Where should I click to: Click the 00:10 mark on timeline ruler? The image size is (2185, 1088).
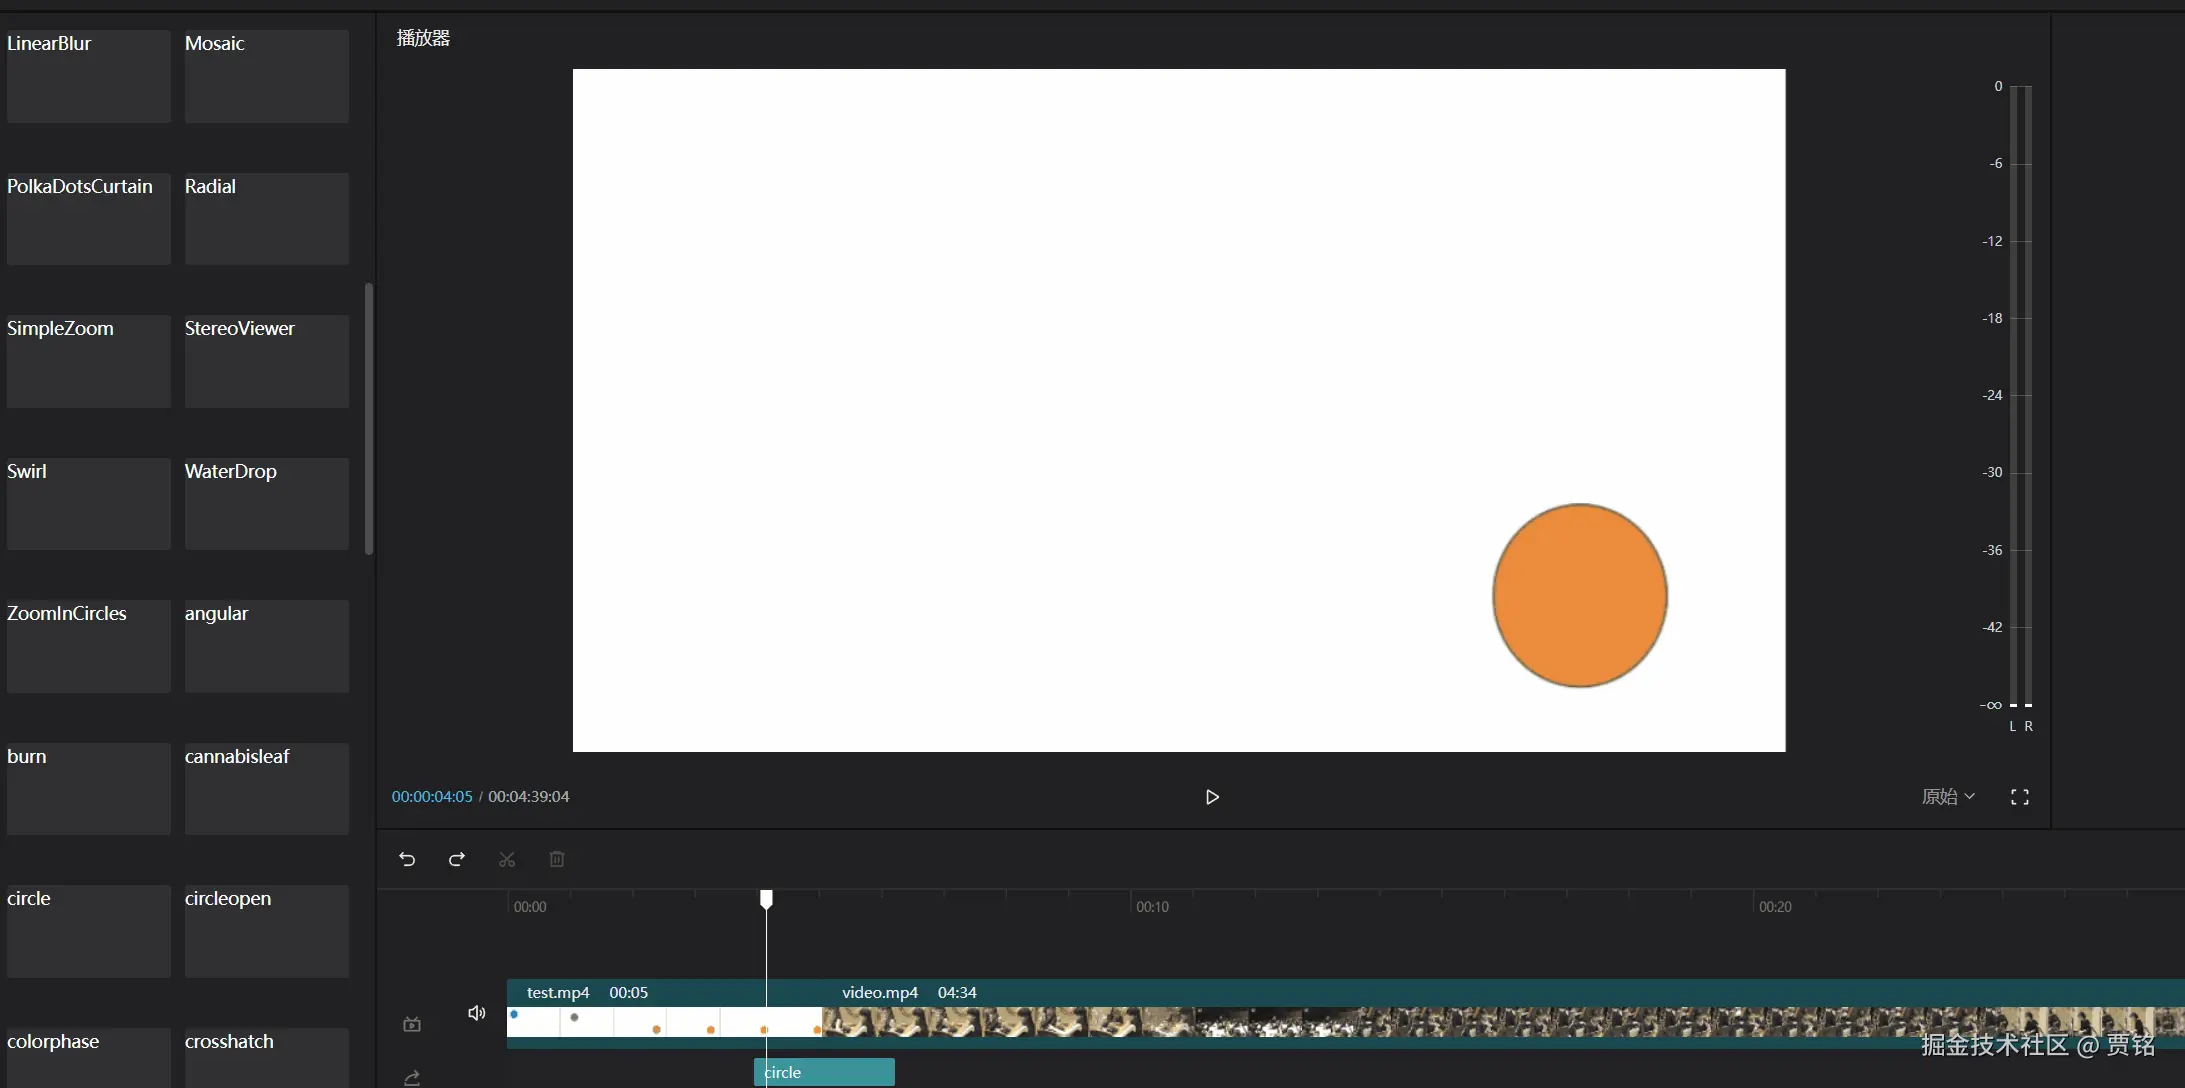pyautogui.click(x=1151, y=906)
